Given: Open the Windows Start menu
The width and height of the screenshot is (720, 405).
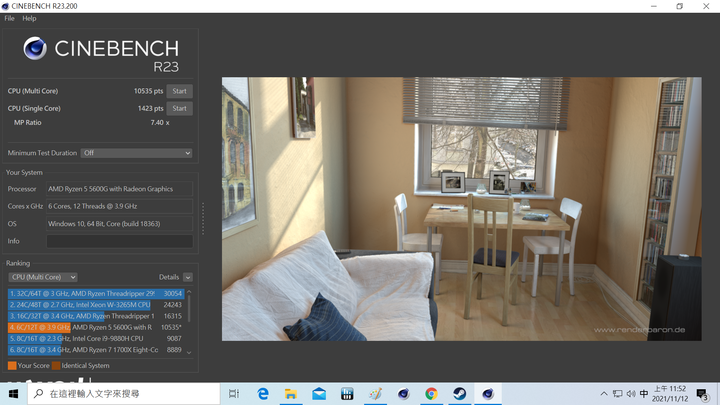Looking at the screenshot, I should tap(13, 394).
